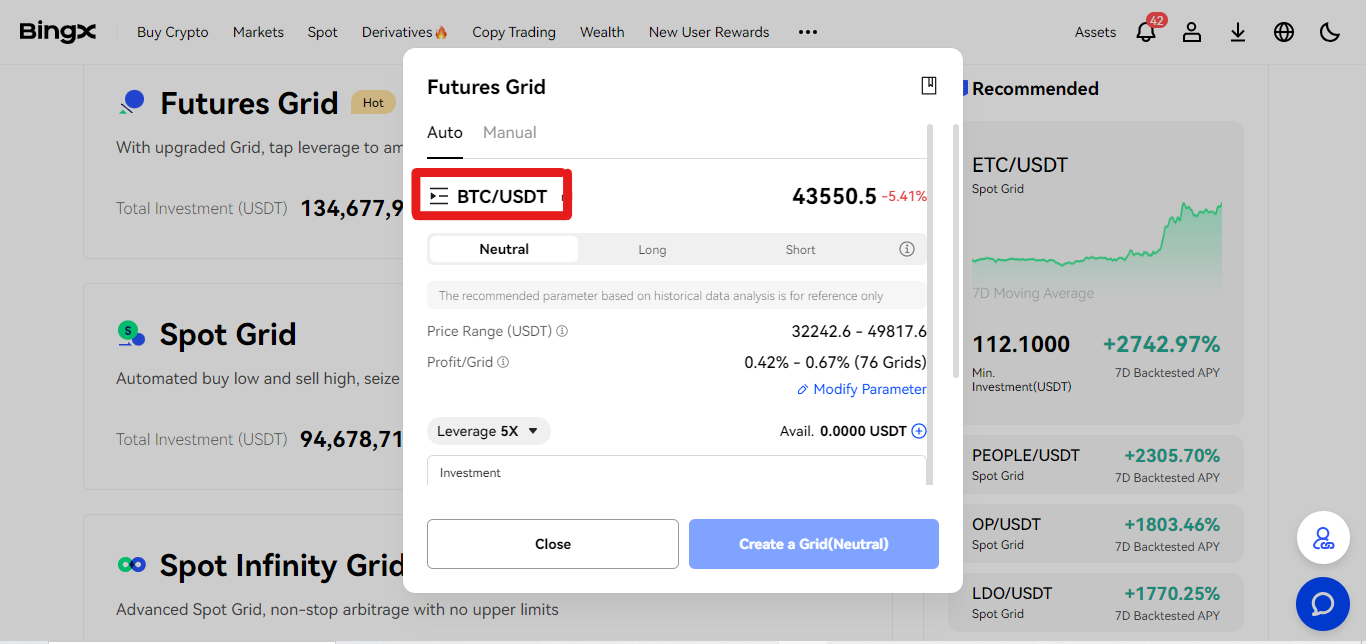Go to Assets

1095,32
